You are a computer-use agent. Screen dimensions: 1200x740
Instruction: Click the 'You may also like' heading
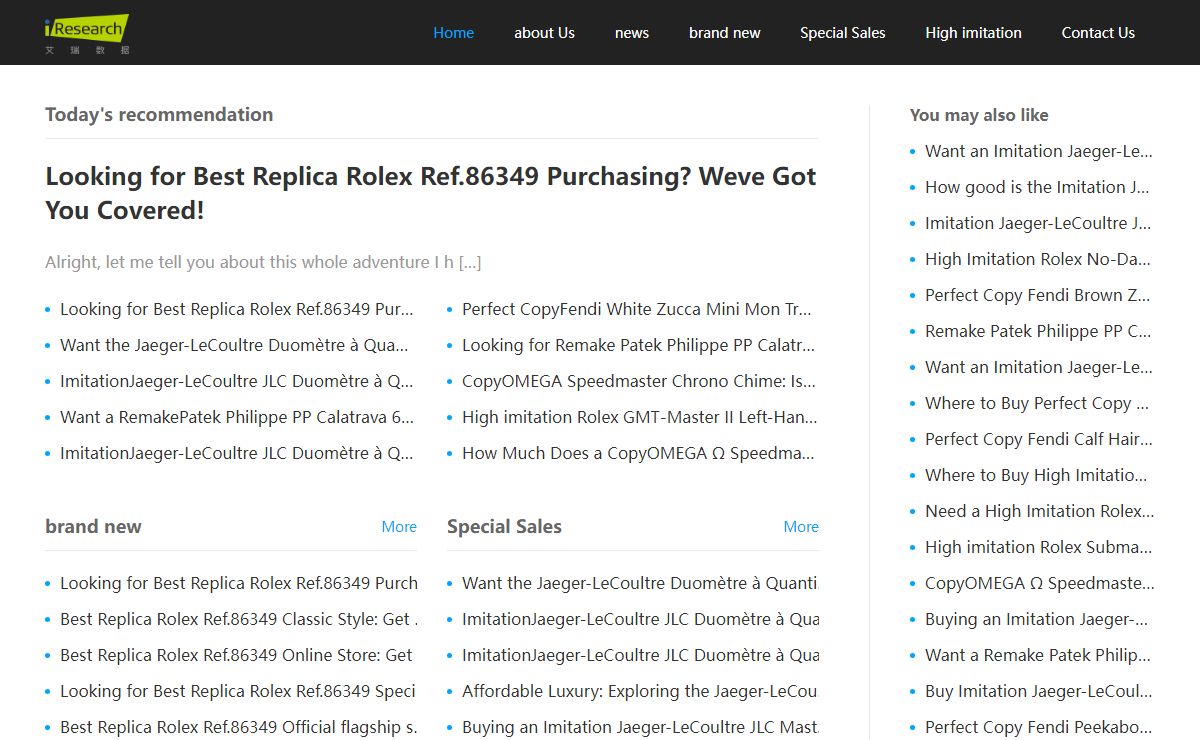pos(979,115)
